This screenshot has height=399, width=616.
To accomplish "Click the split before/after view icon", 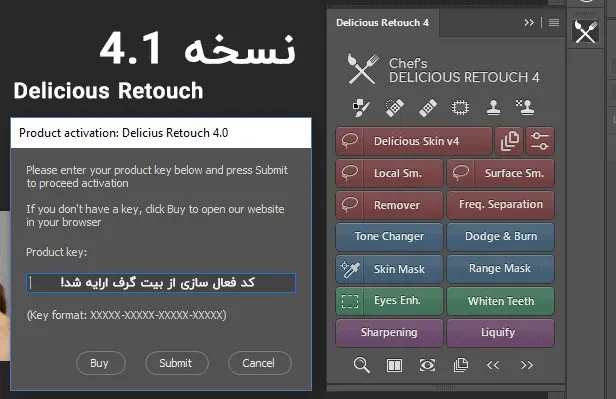I will pos(394,366).
